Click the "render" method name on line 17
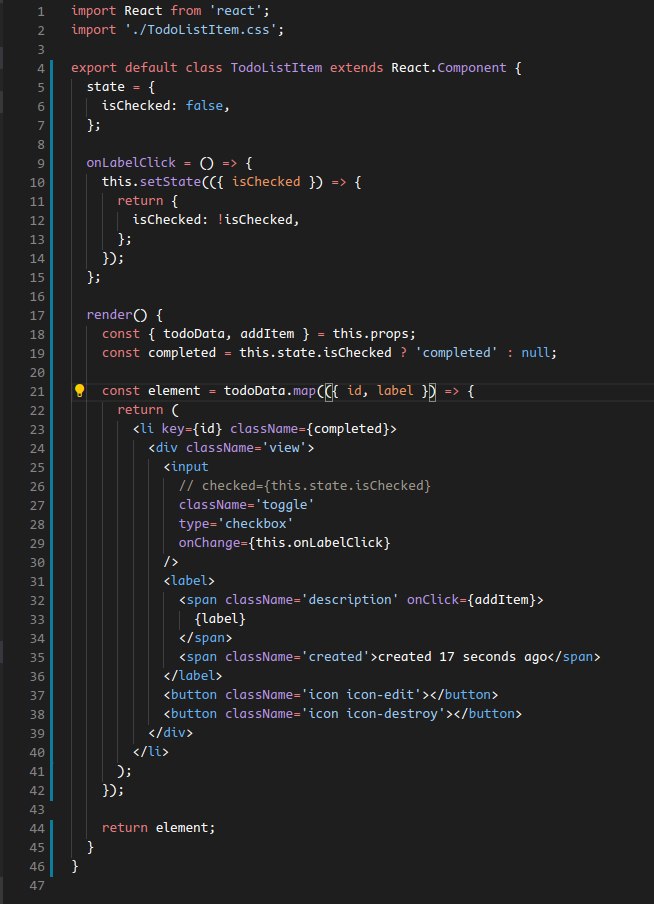 pos(110,315)
